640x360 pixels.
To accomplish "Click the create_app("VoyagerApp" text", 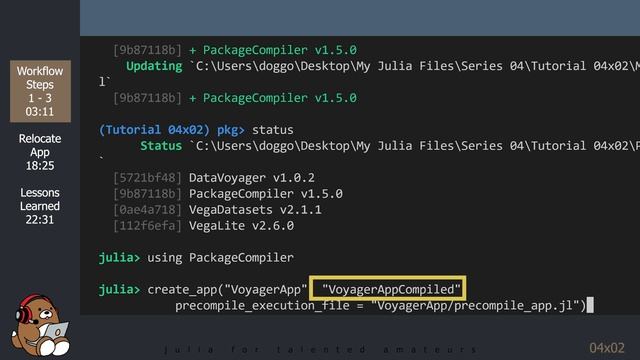I will (227, 289).
